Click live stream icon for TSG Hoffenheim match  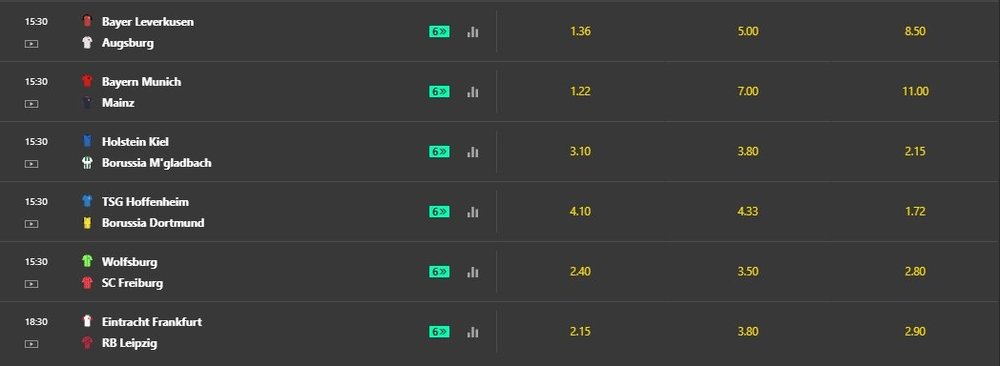[x=31, y=224]
